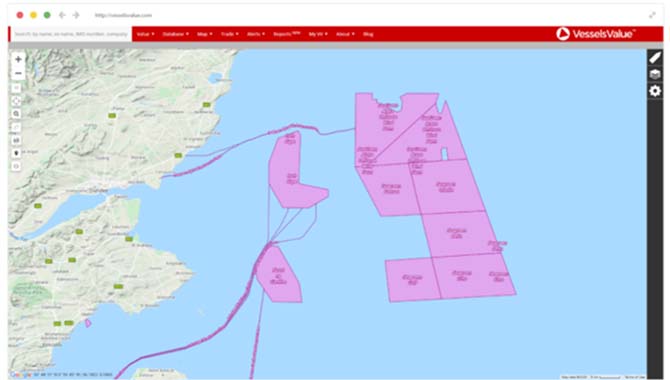Viewport: 670px width, 380px height.
Task: Open the My VV menu
Action: [318, 34]
